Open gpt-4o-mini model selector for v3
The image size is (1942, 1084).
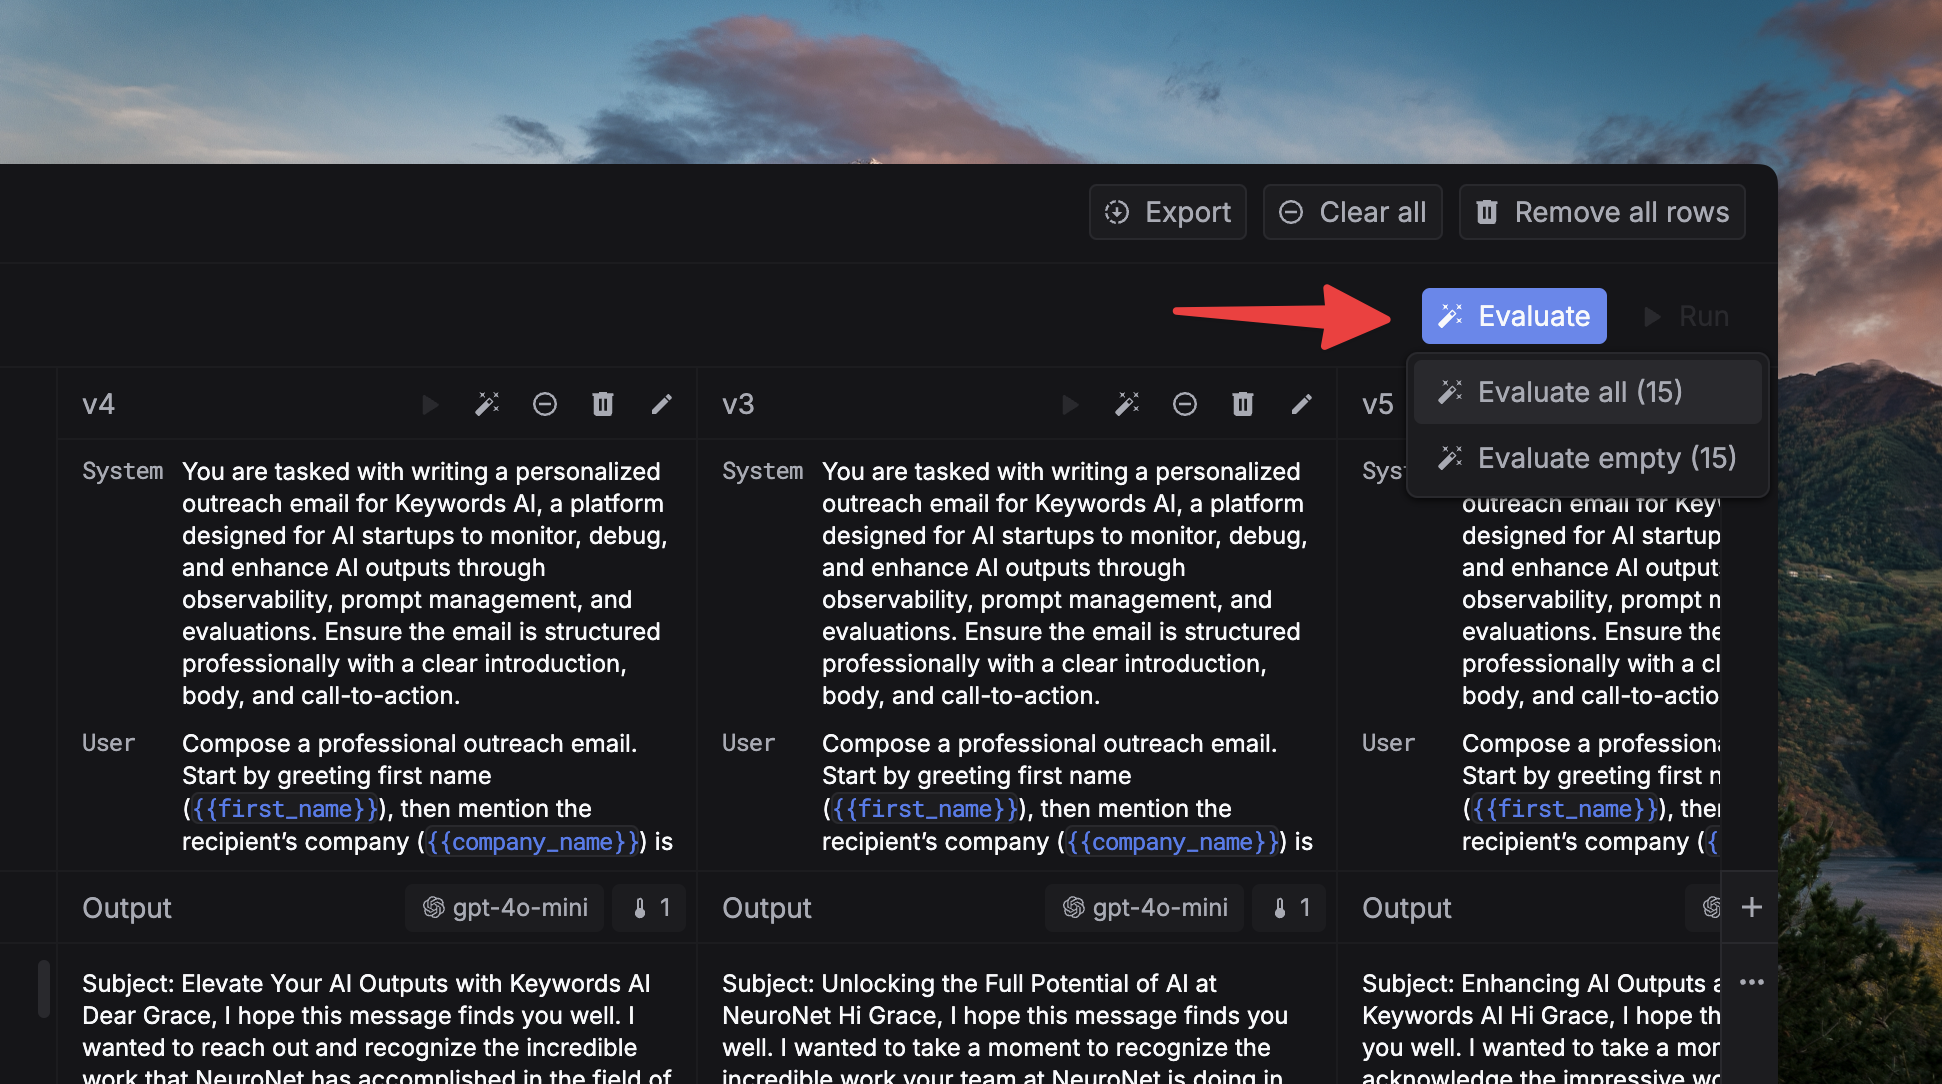1145,908
